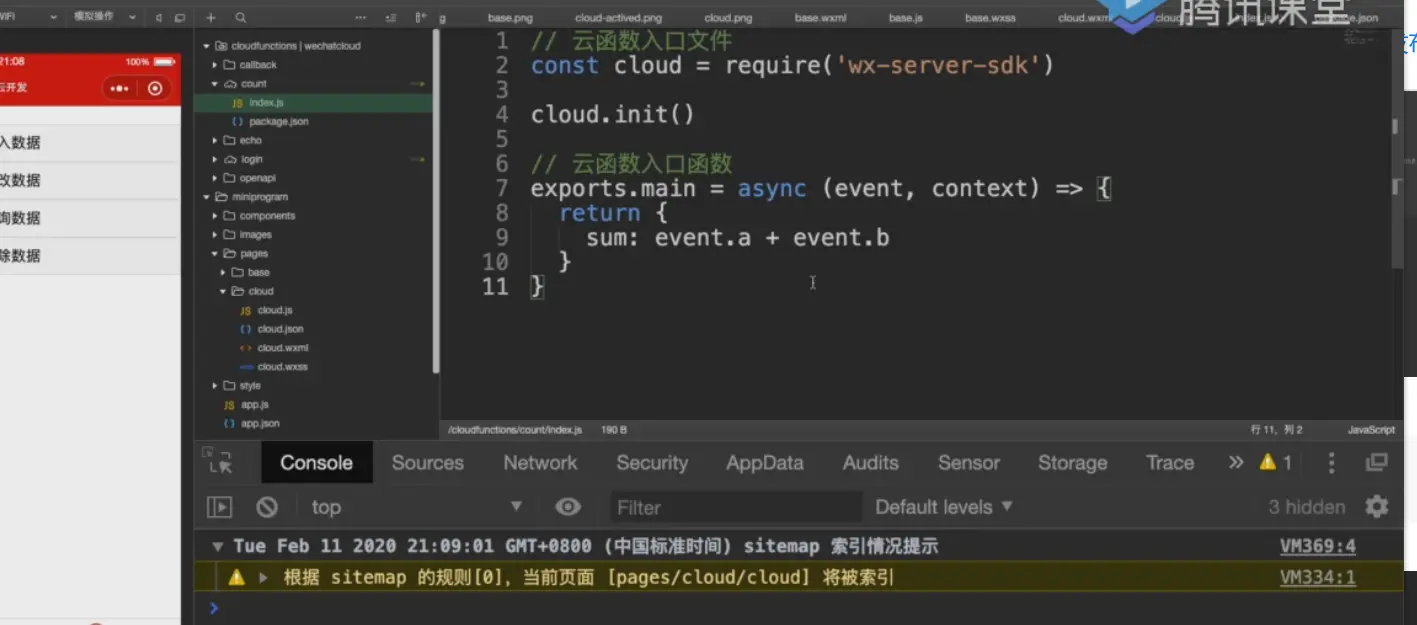Open the file tree more-options ellipsis
Viewport: 1417px width, 625px height.
coord(361,18)
